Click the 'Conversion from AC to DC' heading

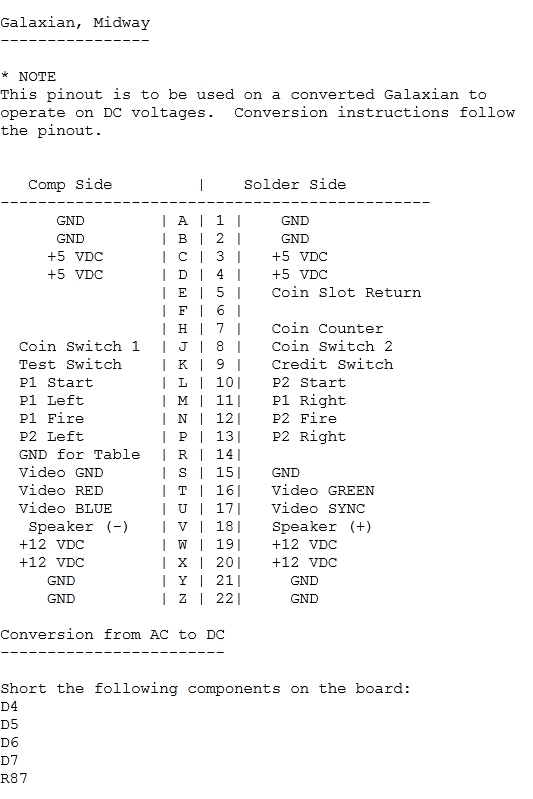(112, 634)
